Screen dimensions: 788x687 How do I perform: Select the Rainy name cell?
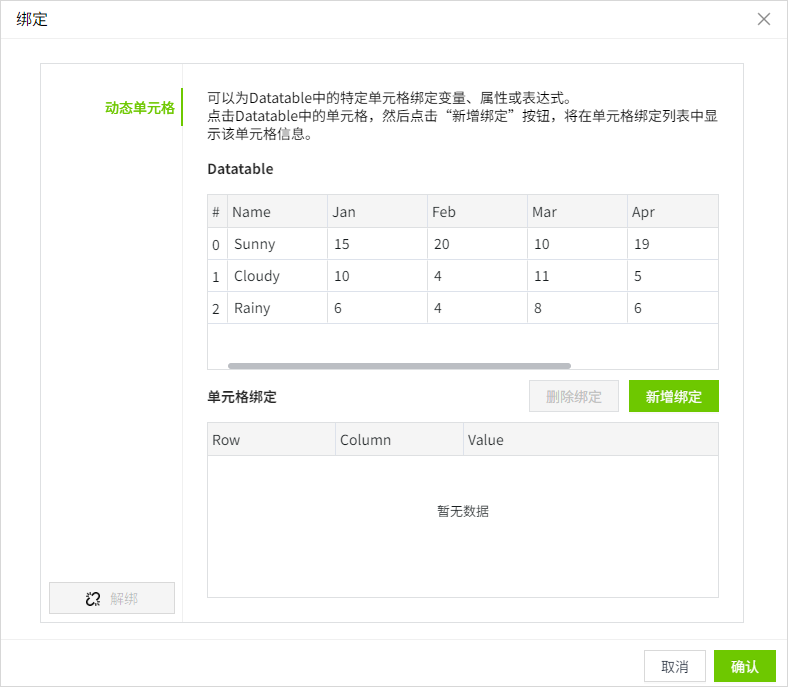[277, 308]
